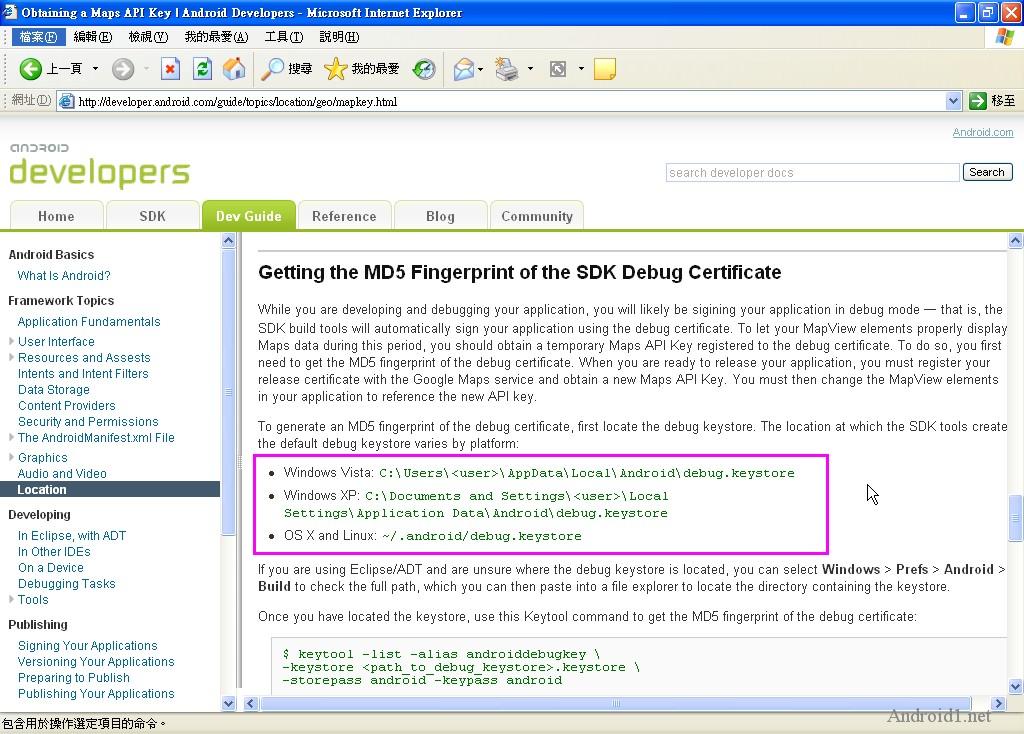Open Data Storage link
Screen dimensions: 1024x734
coord(54,390)
